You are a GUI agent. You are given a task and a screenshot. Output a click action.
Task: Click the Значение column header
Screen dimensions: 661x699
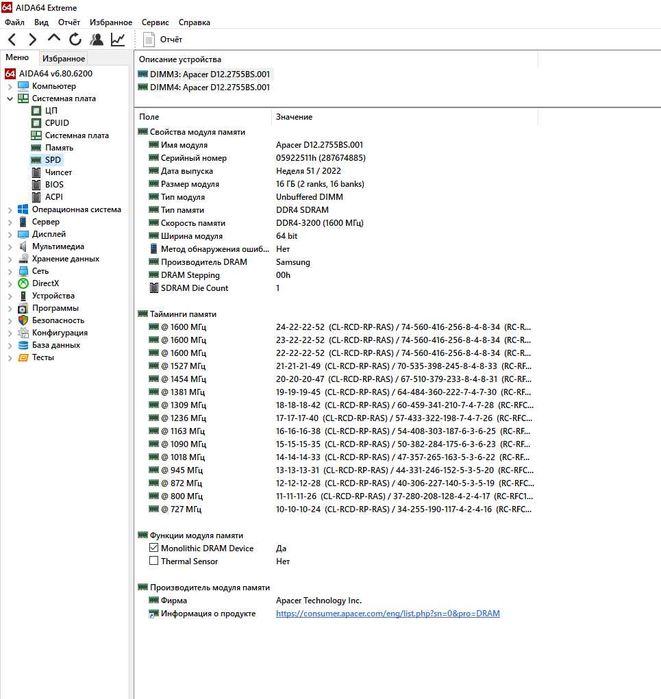coord(404,117)
